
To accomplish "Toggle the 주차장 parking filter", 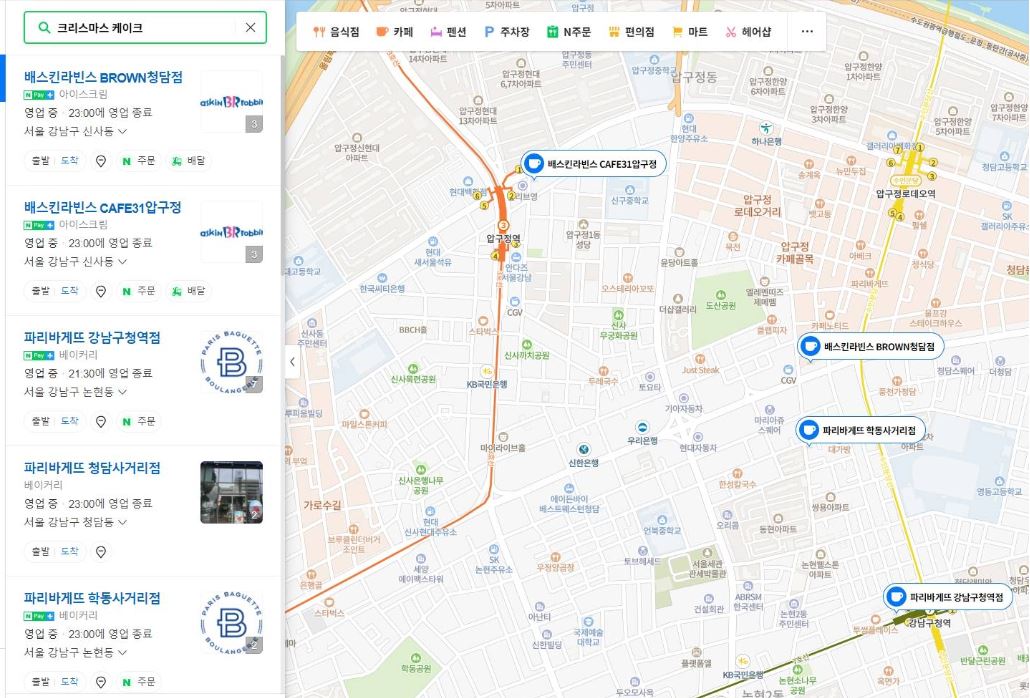I will (x=506, y=32).
